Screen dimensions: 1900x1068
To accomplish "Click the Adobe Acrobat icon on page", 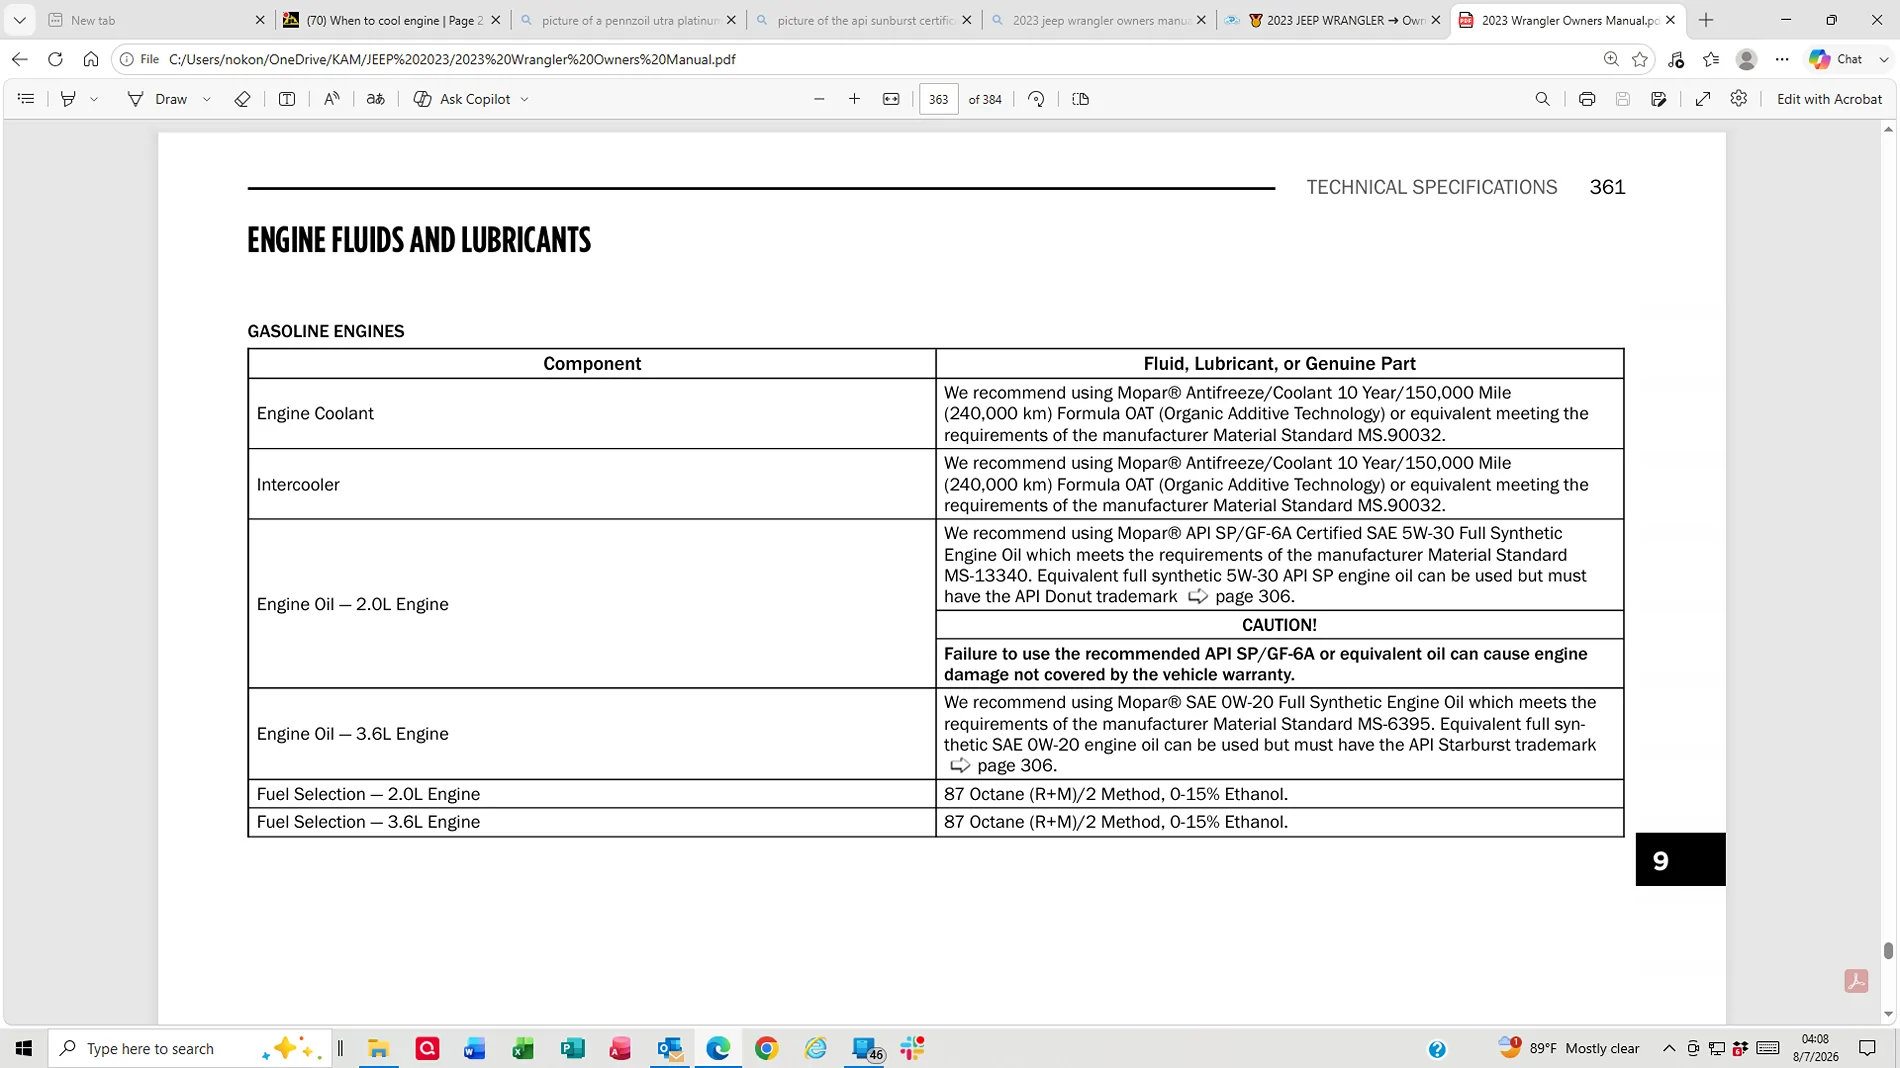I will (x=1856, y=981).
